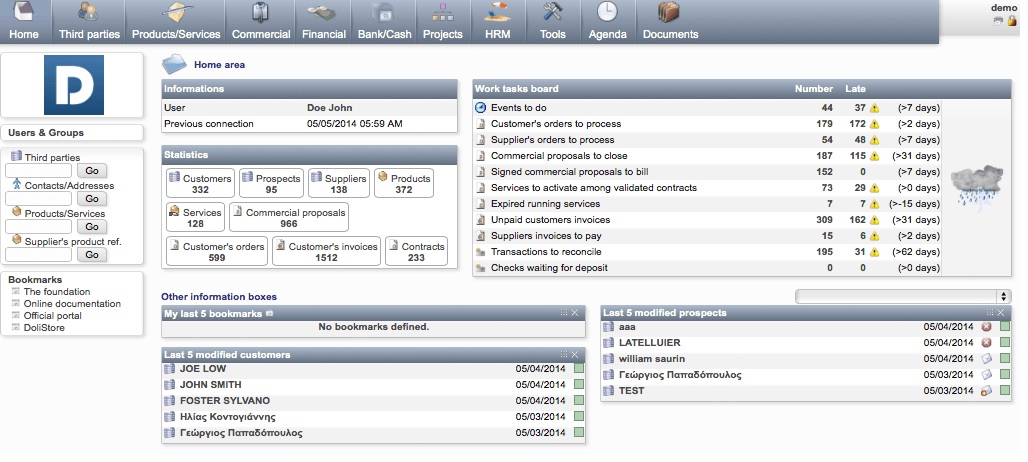Open The foundation bookmark

click(x=57, y=292)
